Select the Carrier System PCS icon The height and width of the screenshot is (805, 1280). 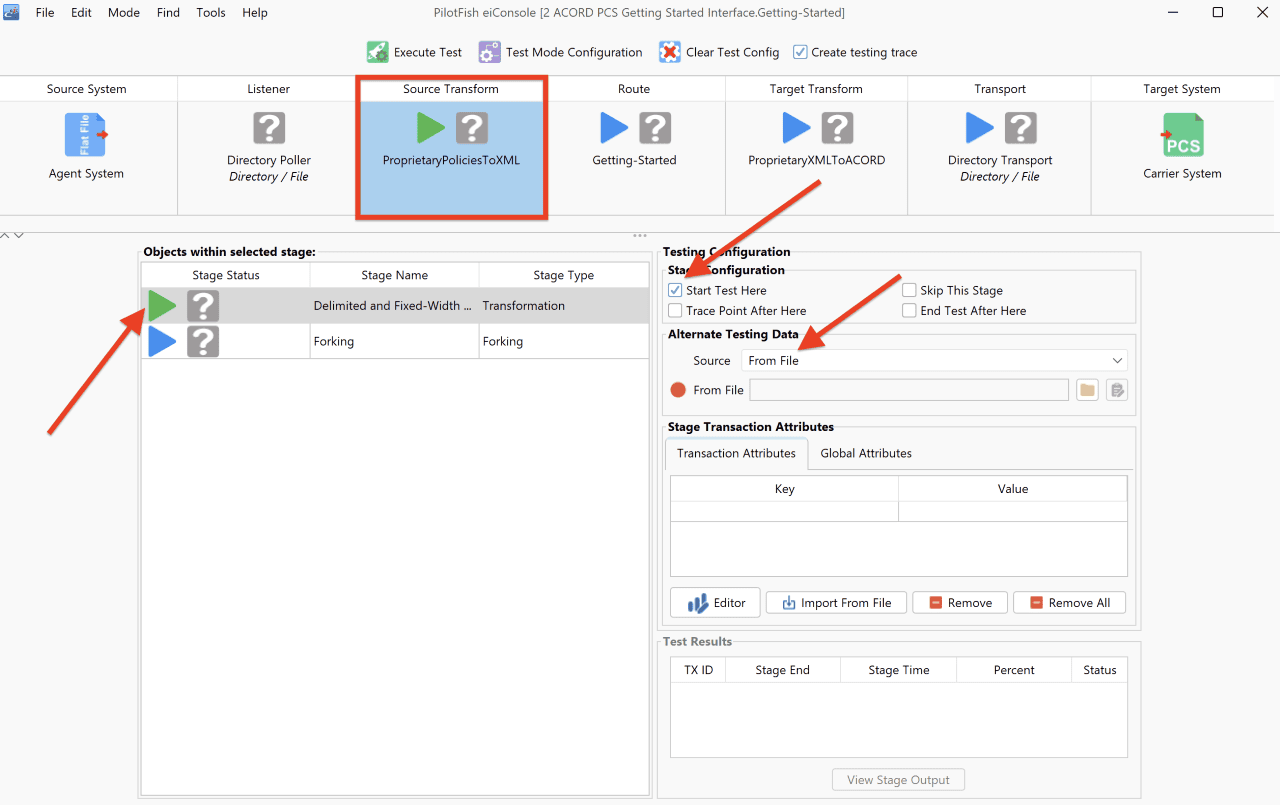(x=1183, y=135)
